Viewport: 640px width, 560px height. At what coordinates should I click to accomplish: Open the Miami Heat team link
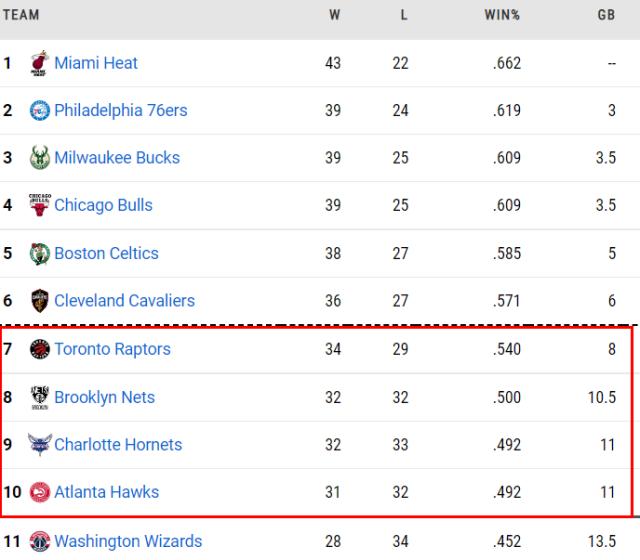[x=96, y=63]
